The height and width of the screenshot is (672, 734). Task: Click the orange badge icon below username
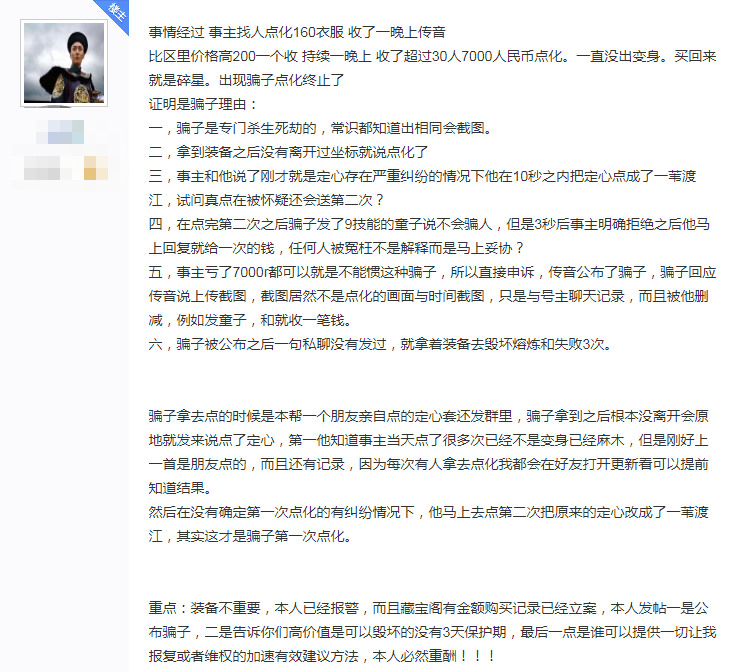tap(96, 168)
